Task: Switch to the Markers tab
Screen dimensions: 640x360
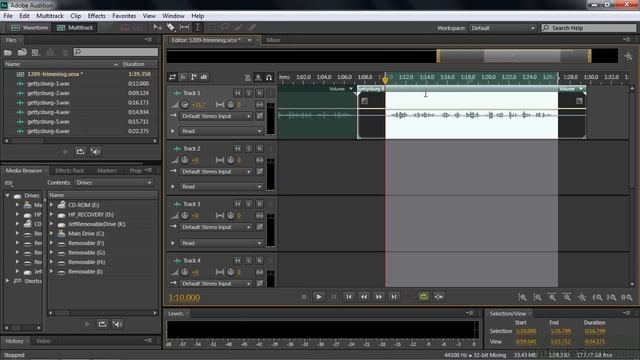Action: pyautogui.click(x=107, y=171)
